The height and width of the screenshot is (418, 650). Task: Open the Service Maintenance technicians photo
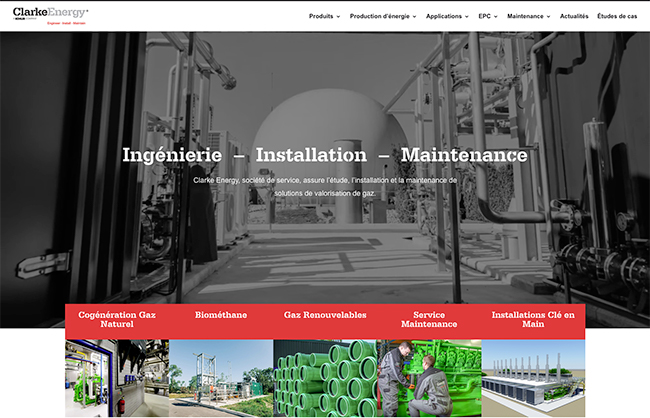[429, 378]
